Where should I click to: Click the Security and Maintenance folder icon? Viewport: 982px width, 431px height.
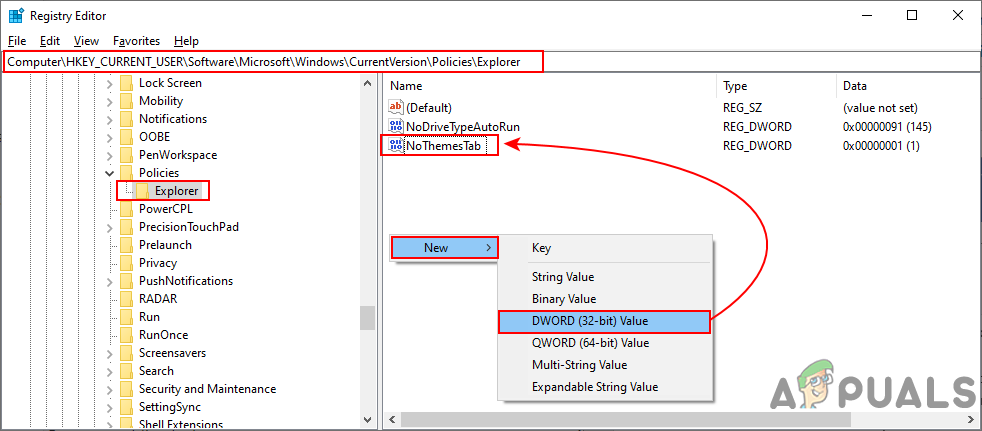pyautogui.click(x=127, y=389)
